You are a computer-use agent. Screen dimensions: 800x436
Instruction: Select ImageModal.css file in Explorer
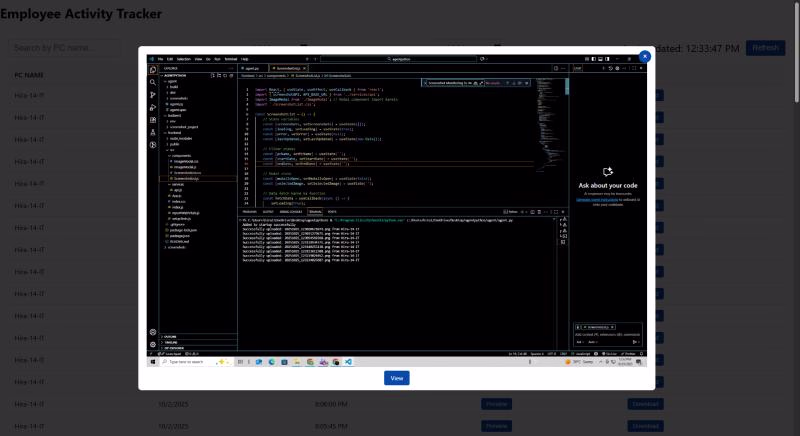tap(185, 161)
